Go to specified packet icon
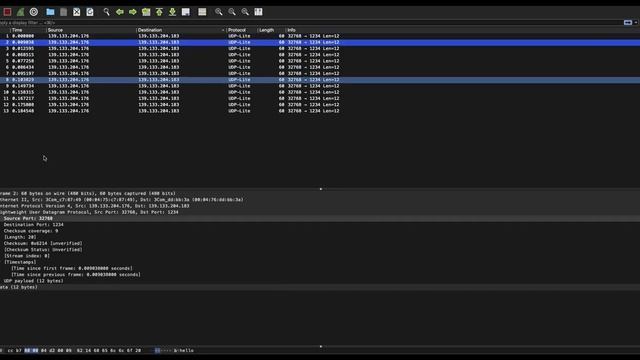Viewport: 640px width, 360px height. (x=146, y=12)
